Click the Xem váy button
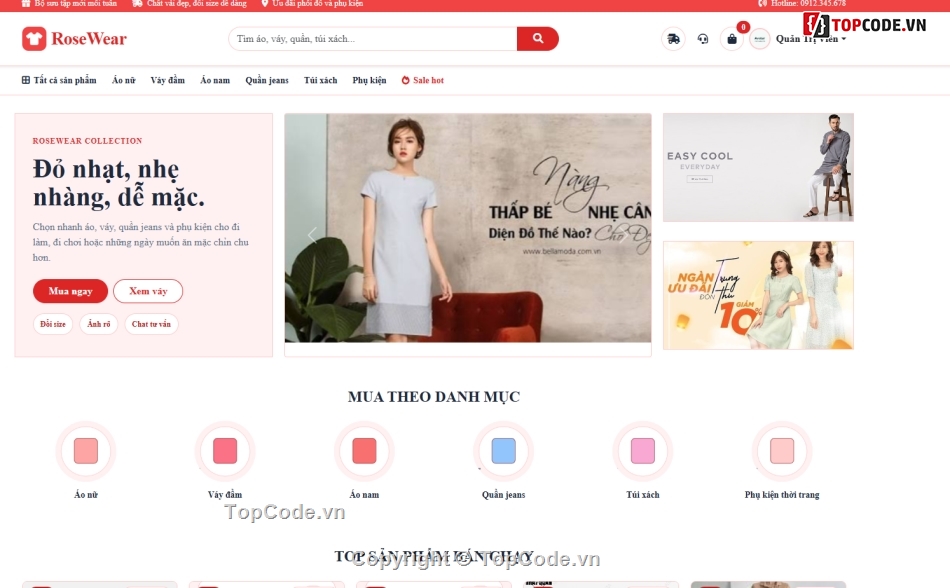This screenshot has width=950, height=588. click(148, 291)
